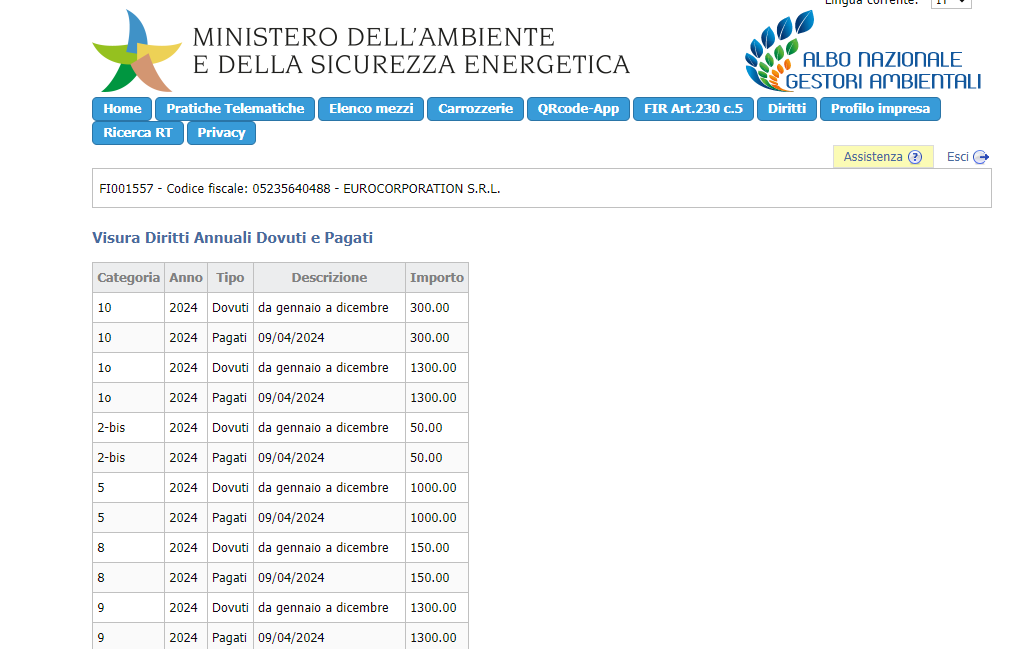The width and height of the screenshot is (1025, 649).
Task: Open FIR Art.230 c.5 section
Action: point(693,109)
